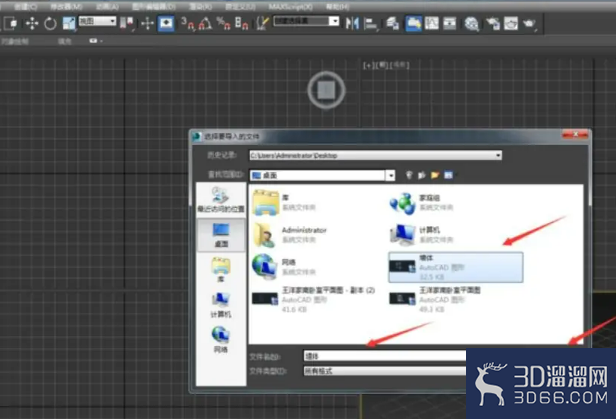Switch to the 填充 ribbon tab

(x=64, y=41)
